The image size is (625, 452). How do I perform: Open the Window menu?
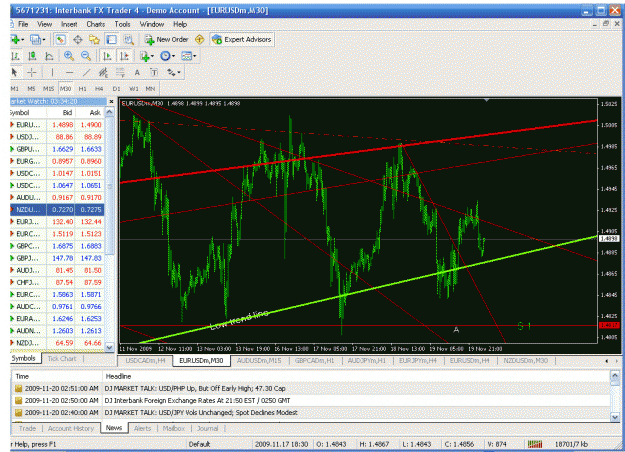pos(152,24)
